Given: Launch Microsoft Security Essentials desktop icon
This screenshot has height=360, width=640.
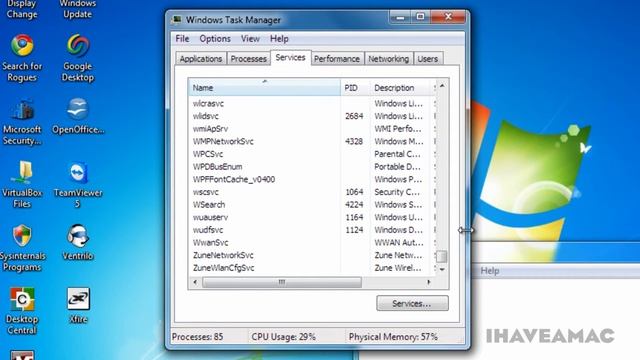Looking at the screenshot, I should 22,121.
